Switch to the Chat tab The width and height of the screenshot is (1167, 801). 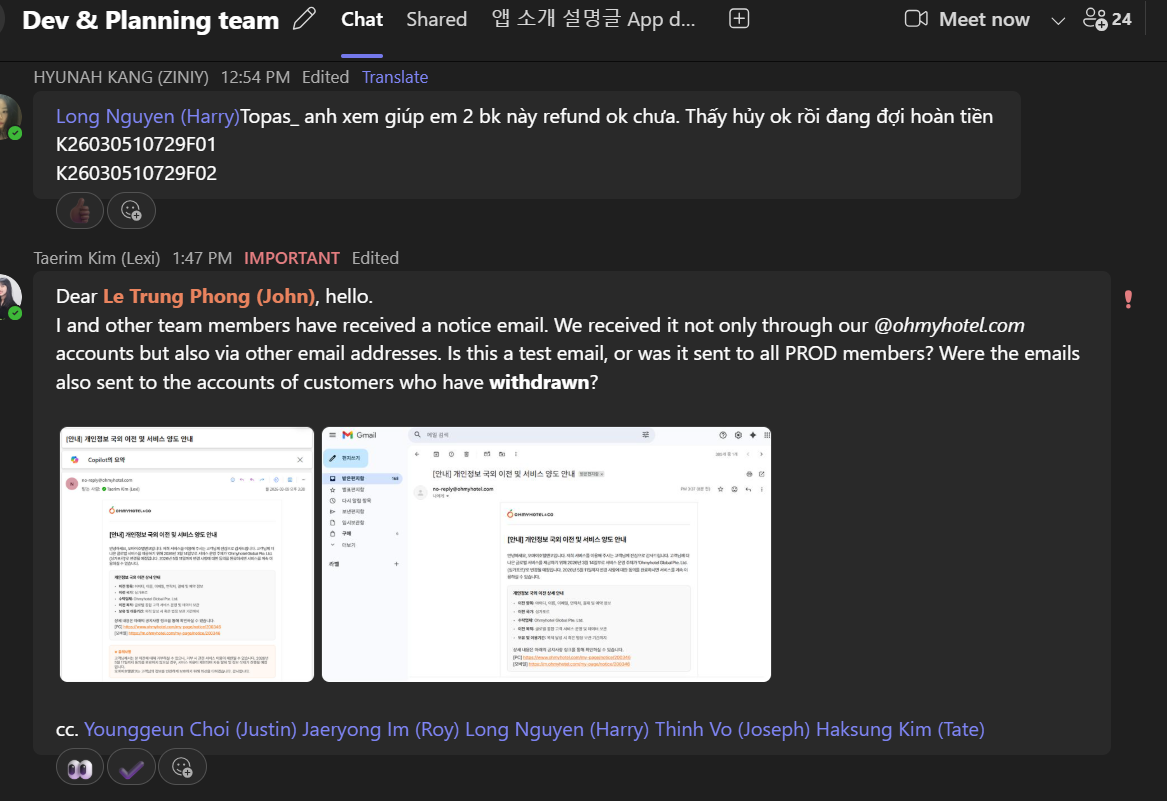coord(362,19)
